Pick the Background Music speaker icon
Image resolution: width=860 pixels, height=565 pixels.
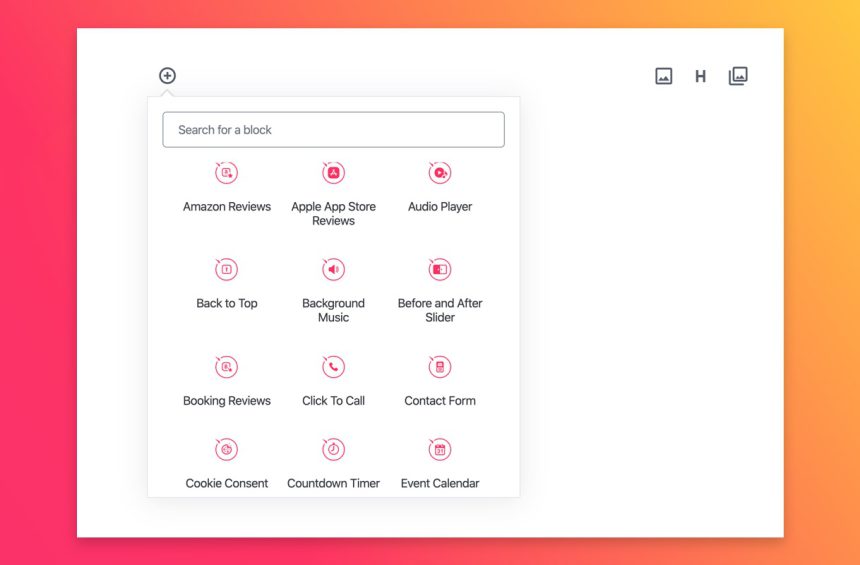pos(334,270)
